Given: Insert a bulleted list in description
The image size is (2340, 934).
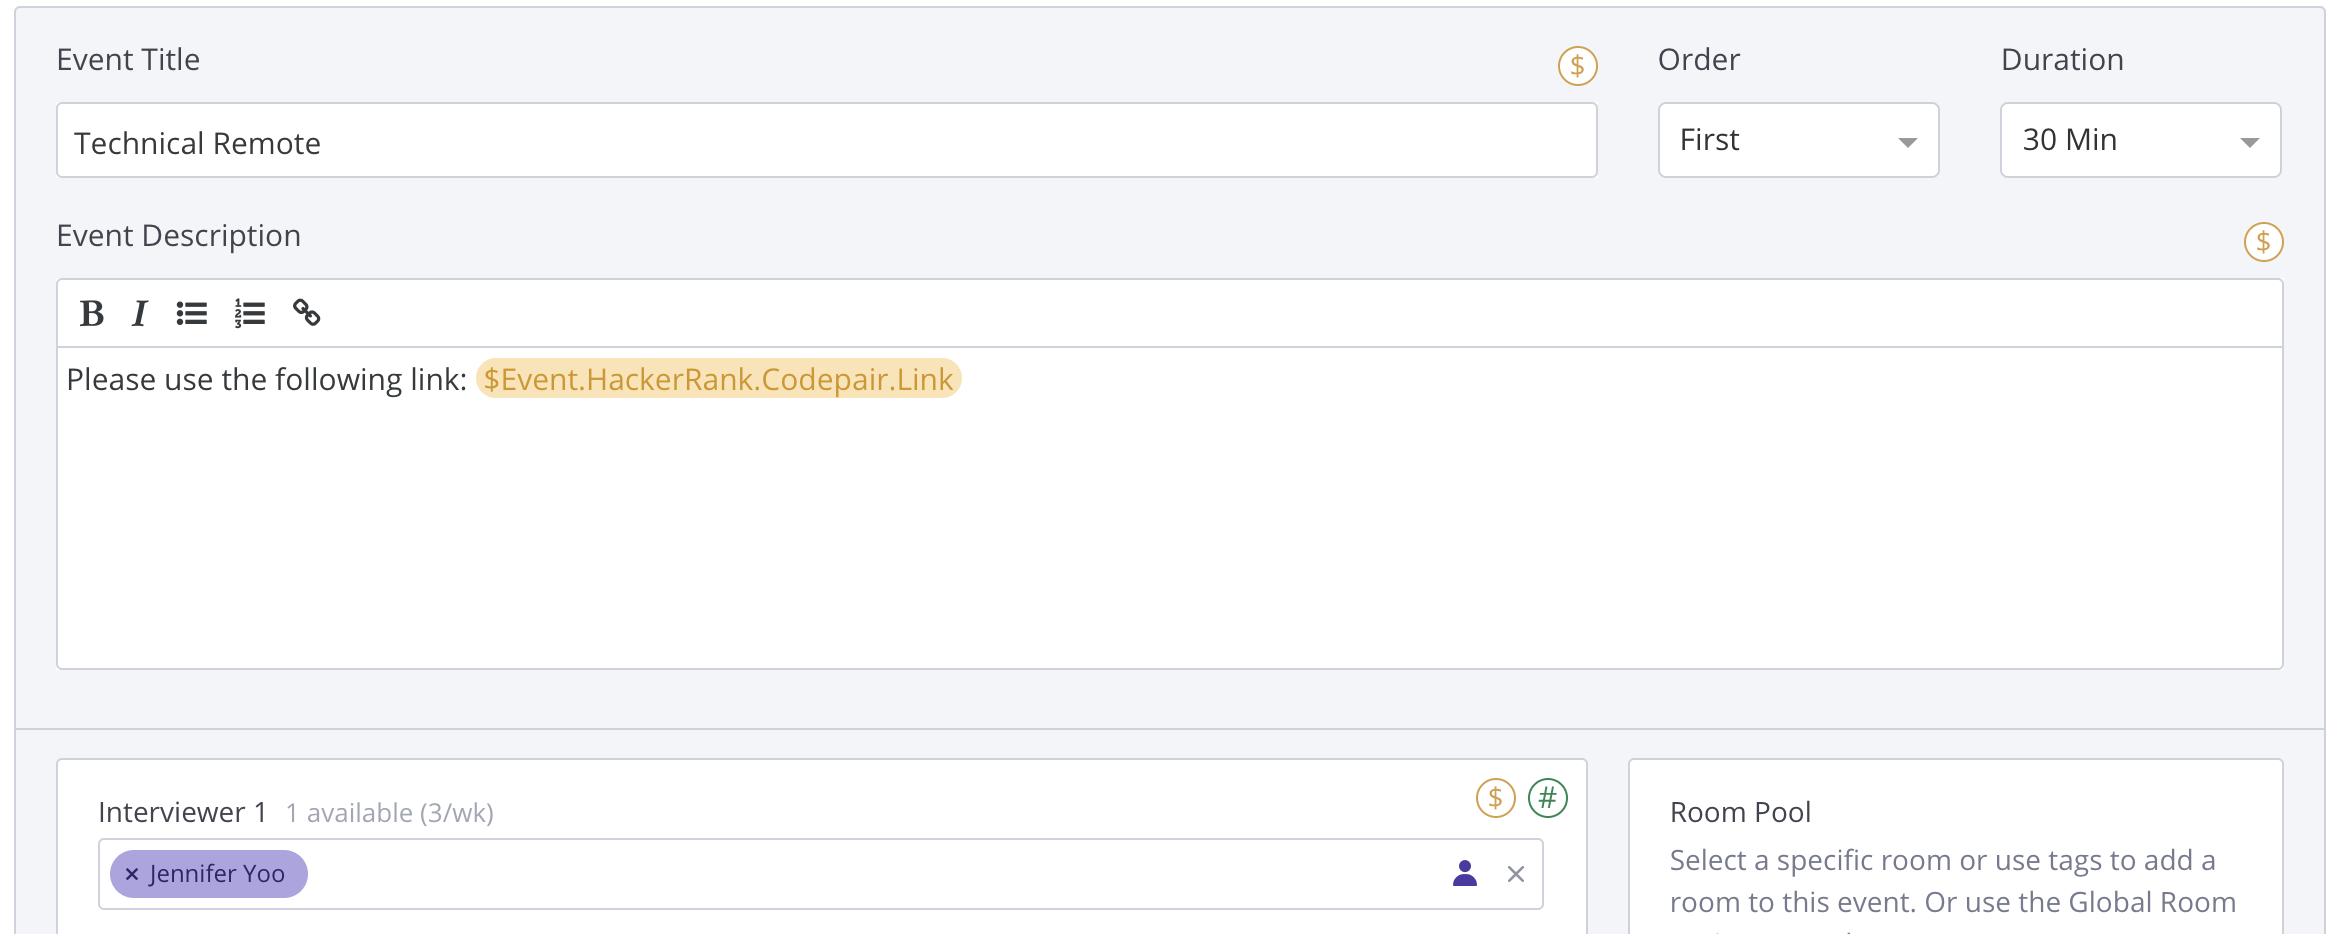Looking at the screenshot, I should 192,314.
